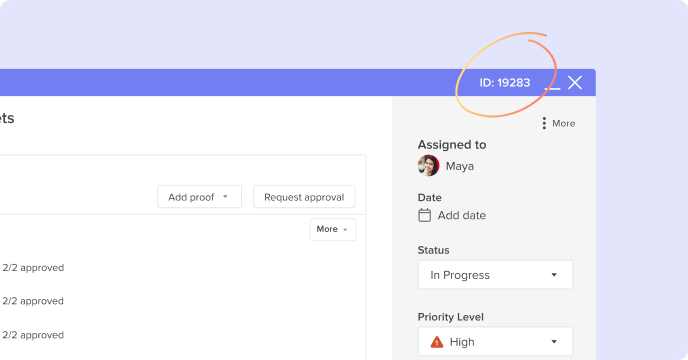Open the Add proof dropdown

click(x=199, y=197)
